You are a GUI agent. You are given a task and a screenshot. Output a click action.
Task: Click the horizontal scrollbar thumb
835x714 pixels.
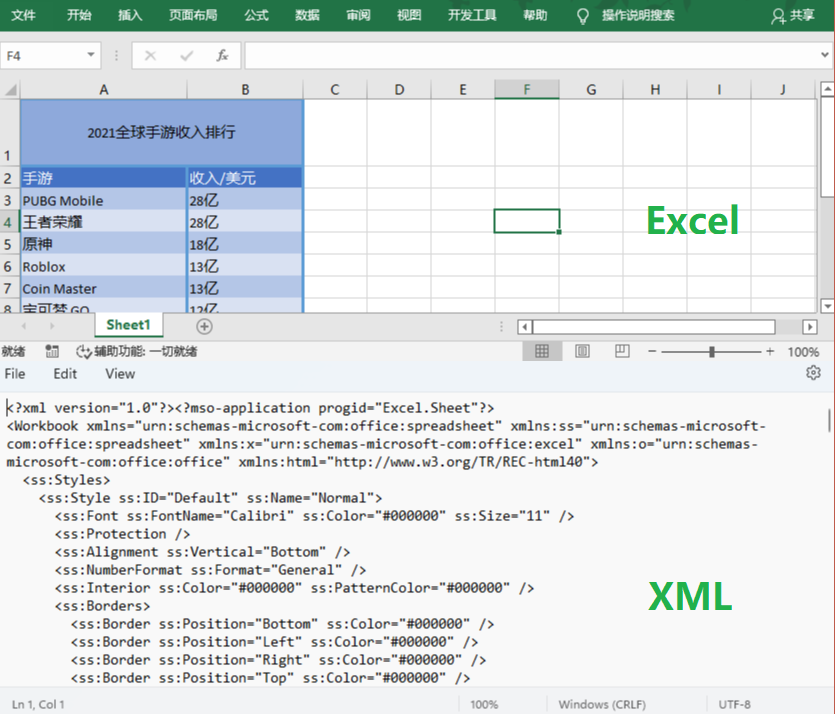tap(654, 326)
